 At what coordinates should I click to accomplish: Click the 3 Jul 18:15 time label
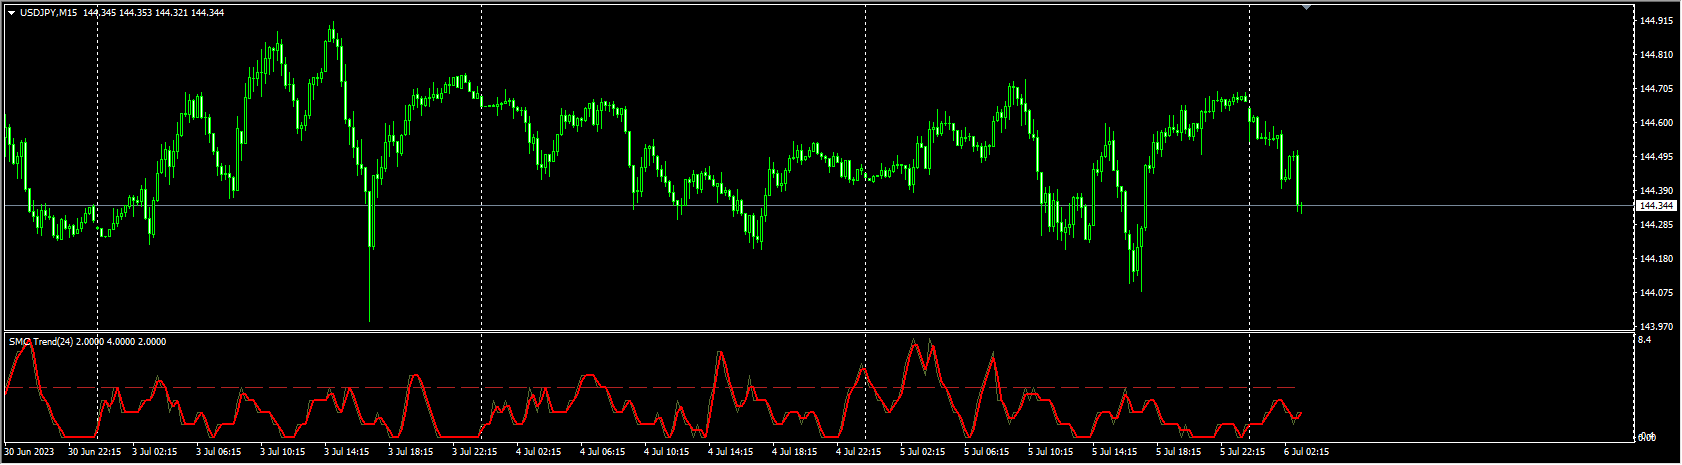[413, 452]
